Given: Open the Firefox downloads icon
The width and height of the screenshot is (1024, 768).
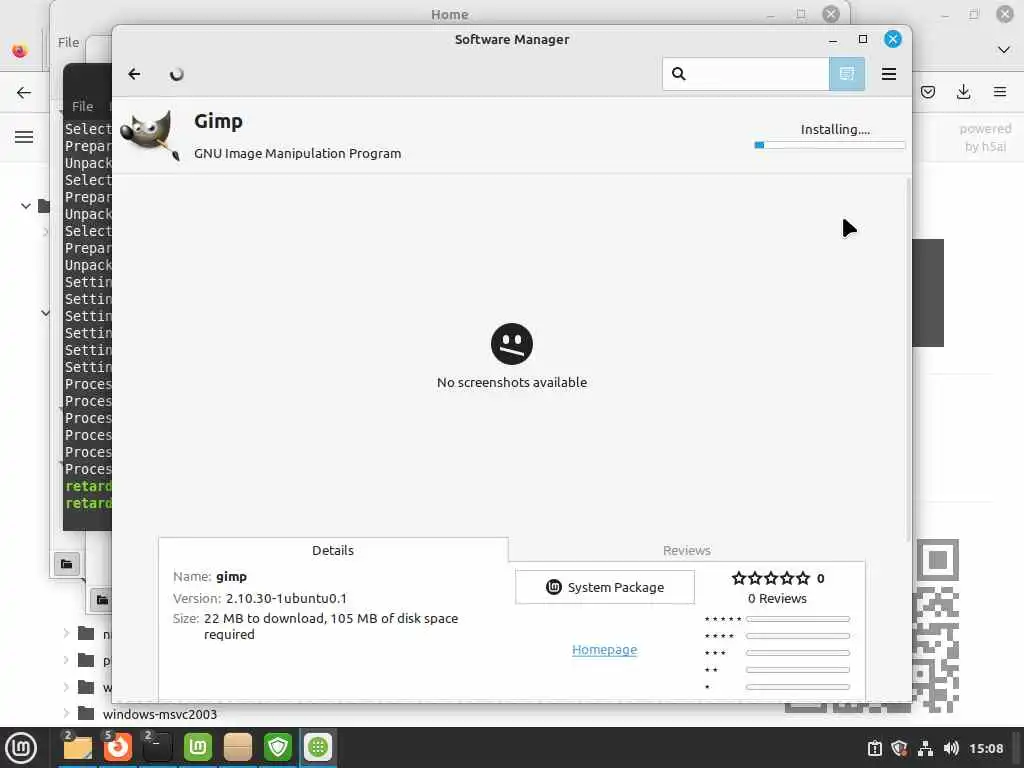Looking at the screenshot, I should (x=963, y=92).
